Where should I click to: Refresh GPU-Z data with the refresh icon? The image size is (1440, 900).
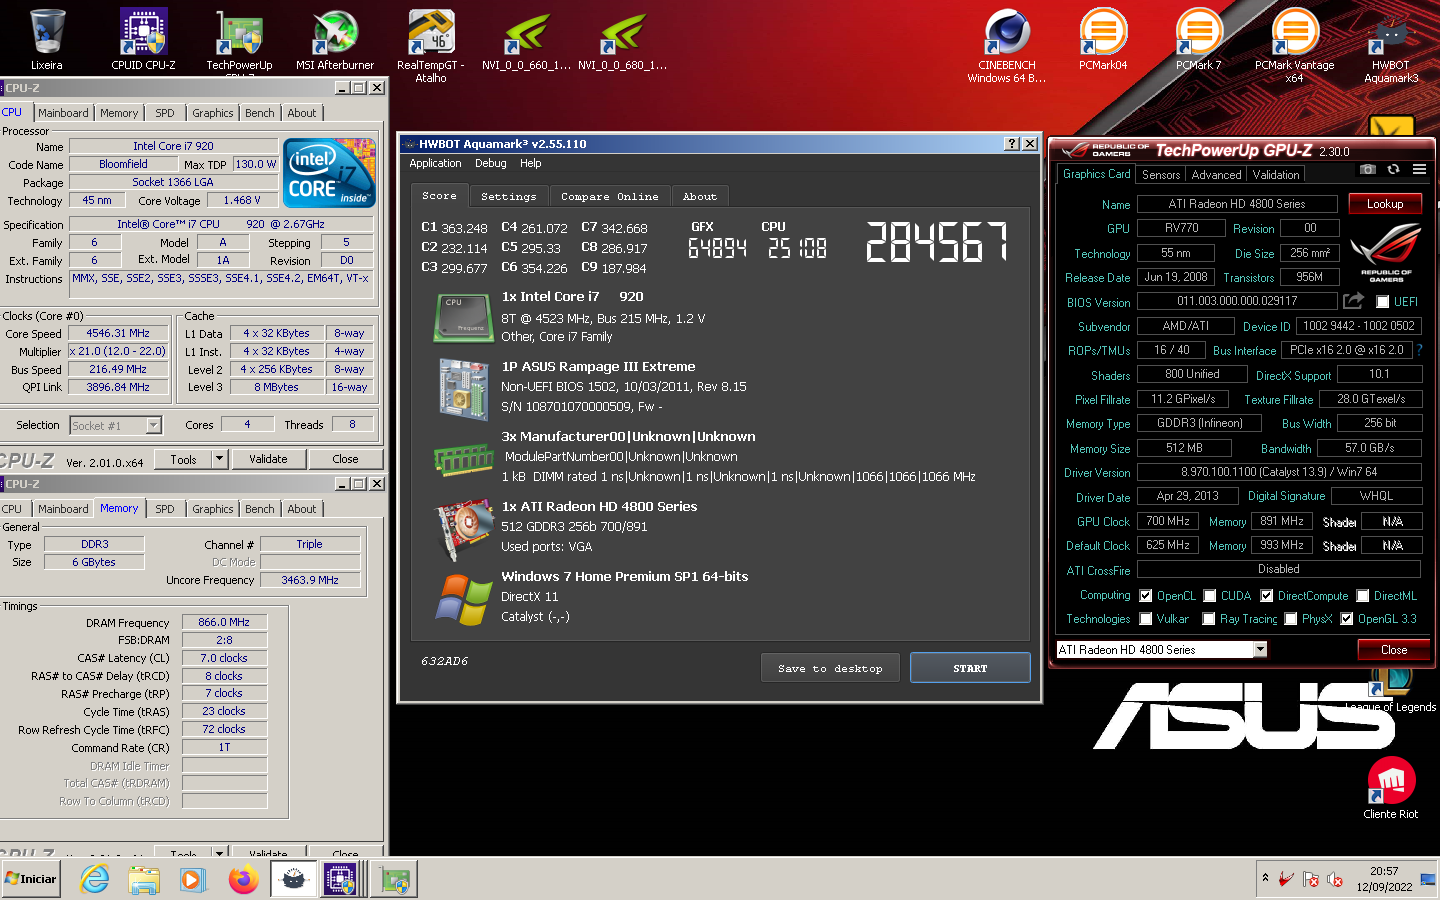(1393, 169)
